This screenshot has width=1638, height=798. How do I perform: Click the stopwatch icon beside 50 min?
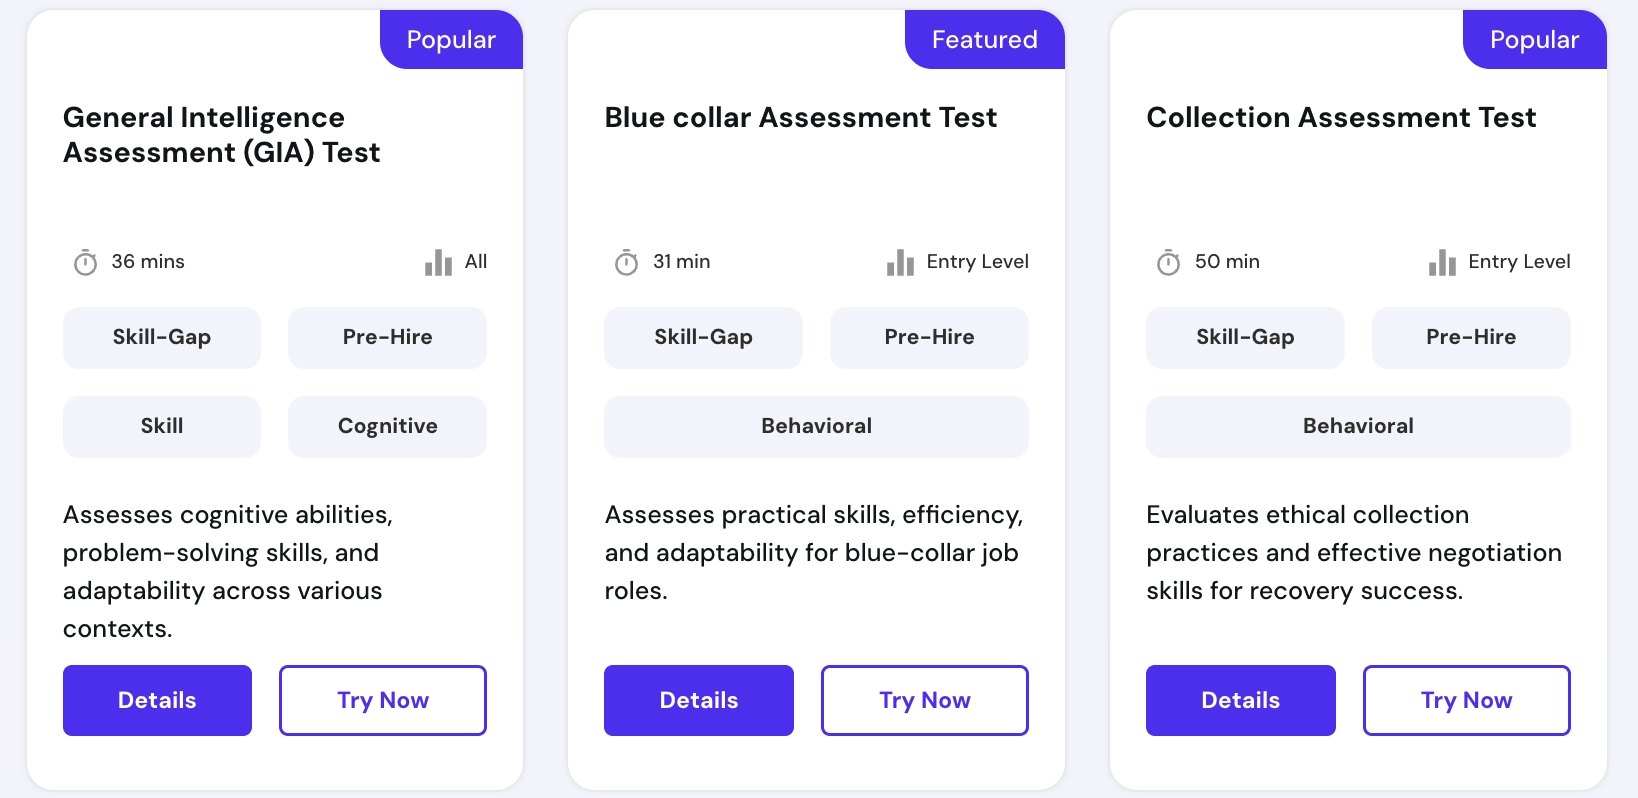1168,262
